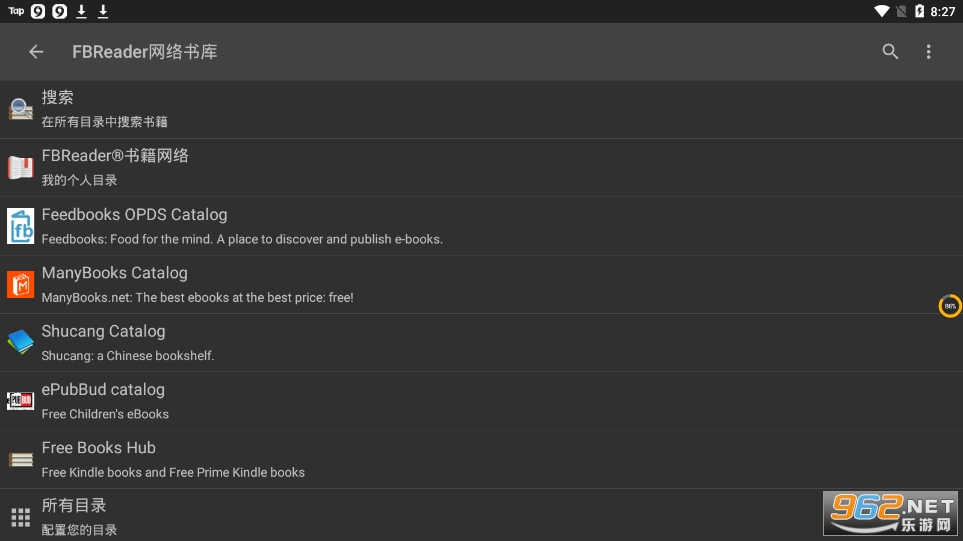Tap the circular yellow progress indicator
Viewport: 963px width, 541px height.
coord(950,306)
